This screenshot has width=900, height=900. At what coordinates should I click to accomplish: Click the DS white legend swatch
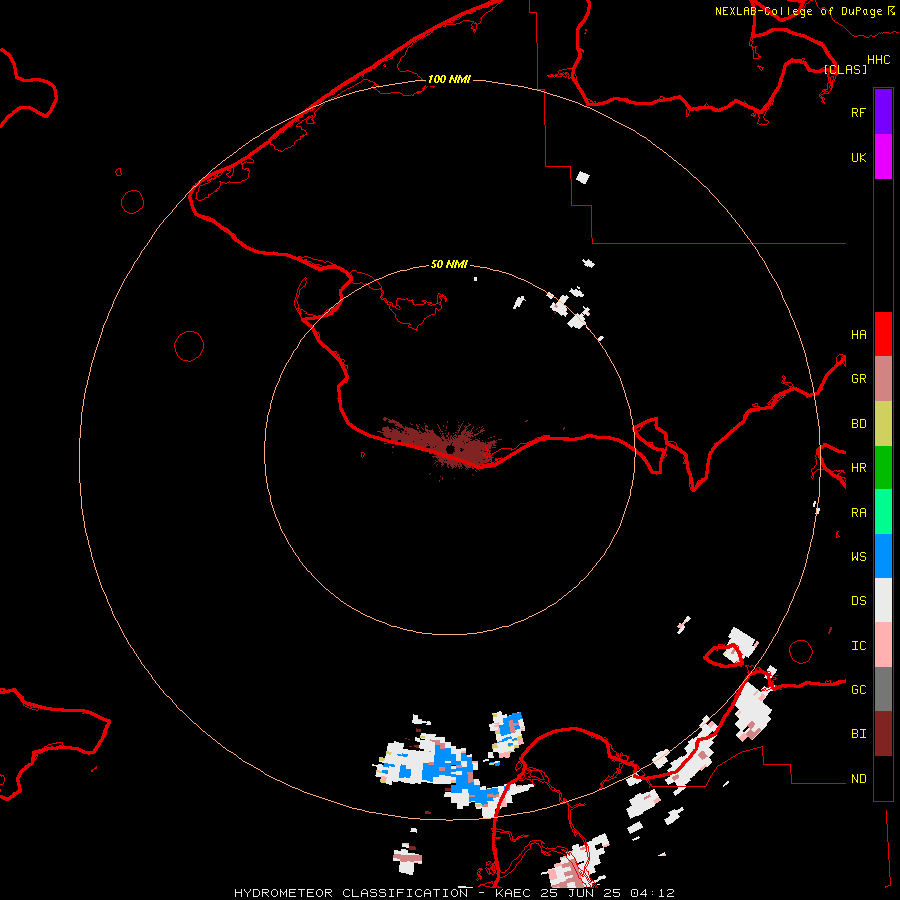[x=883, y=600]
